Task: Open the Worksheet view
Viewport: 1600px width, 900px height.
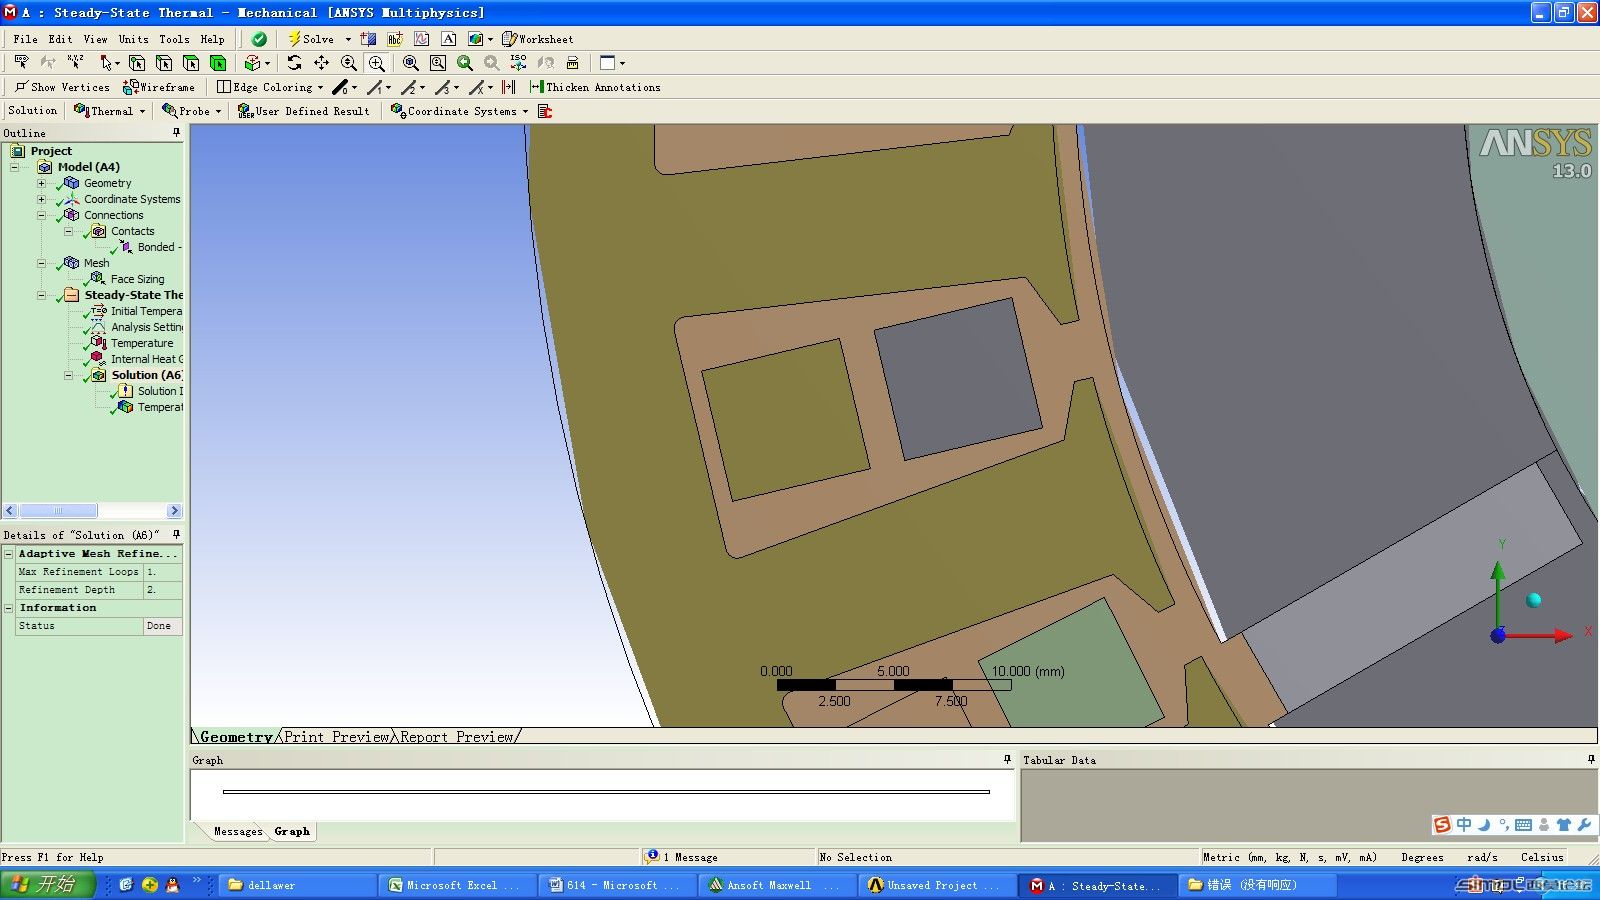Action: (538, 39)
